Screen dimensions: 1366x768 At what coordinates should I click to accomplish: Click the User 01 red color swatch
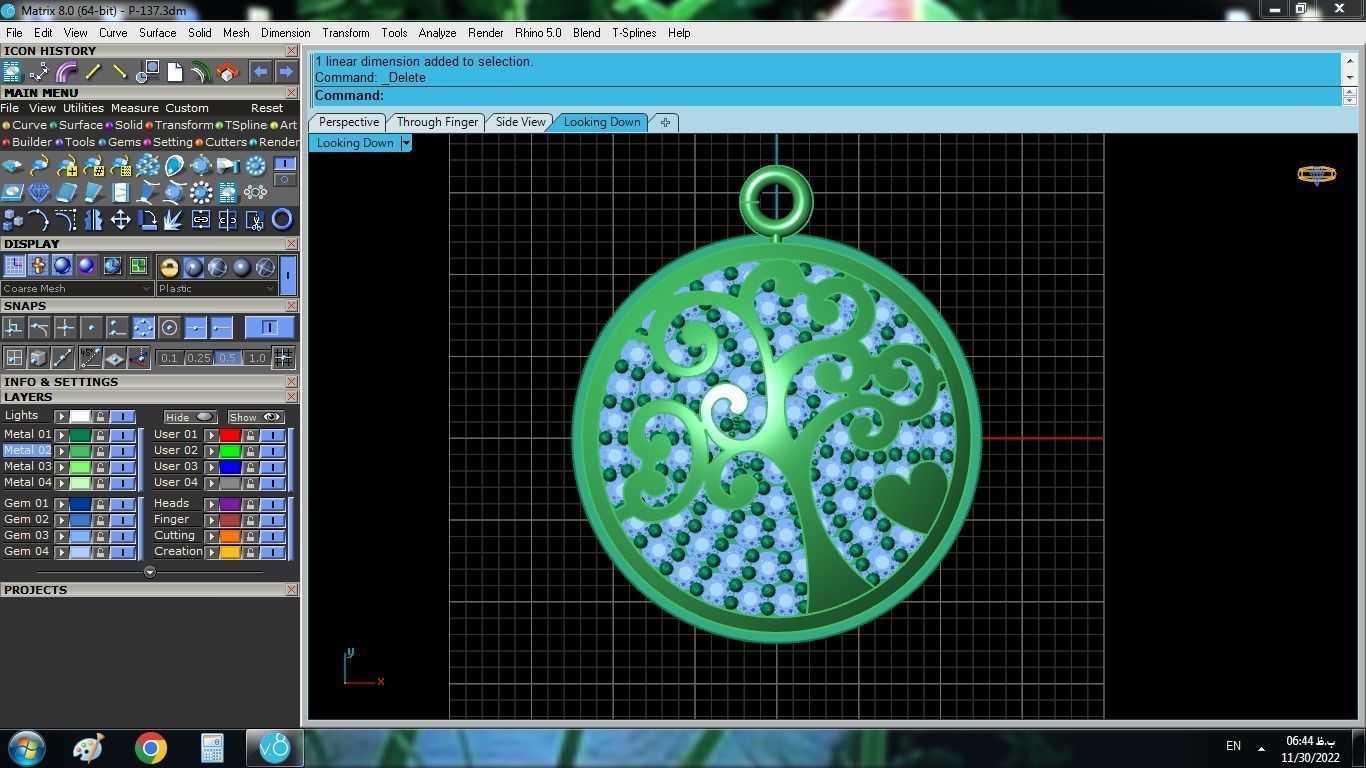tap(230, 435)
